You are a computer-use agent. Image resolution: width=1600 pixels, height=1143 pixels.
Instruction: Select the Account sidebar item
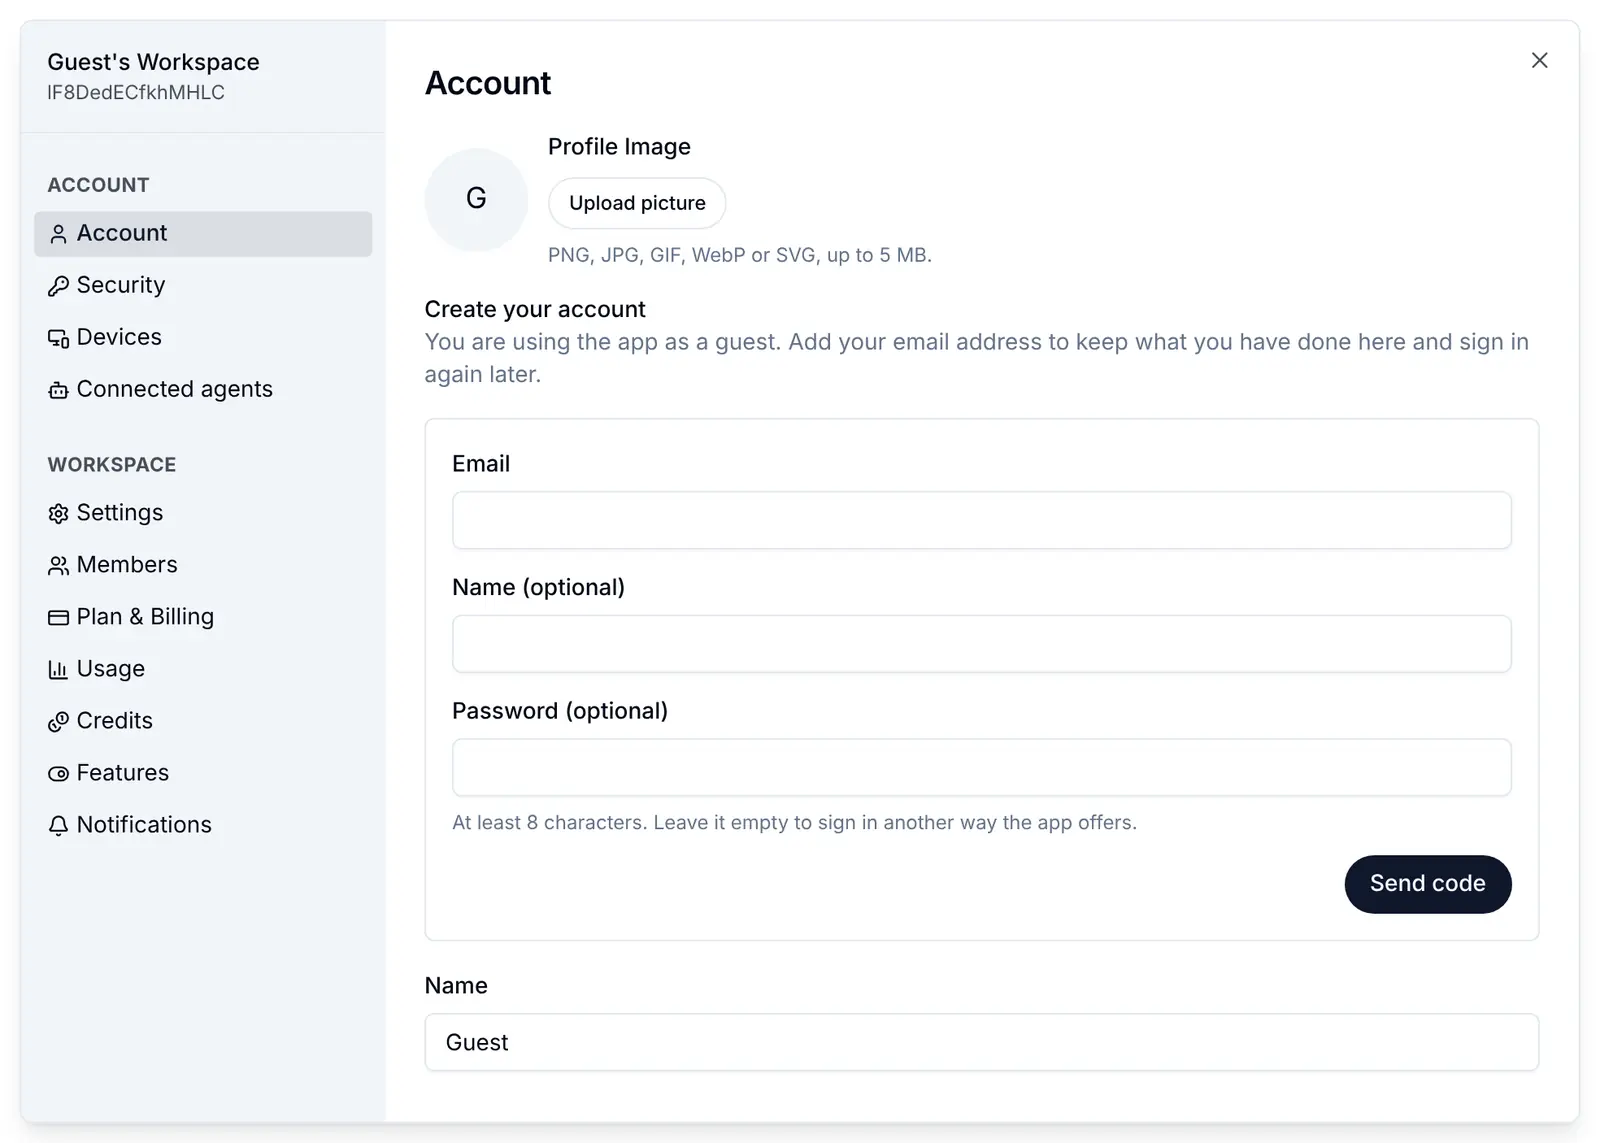[203, 233]
